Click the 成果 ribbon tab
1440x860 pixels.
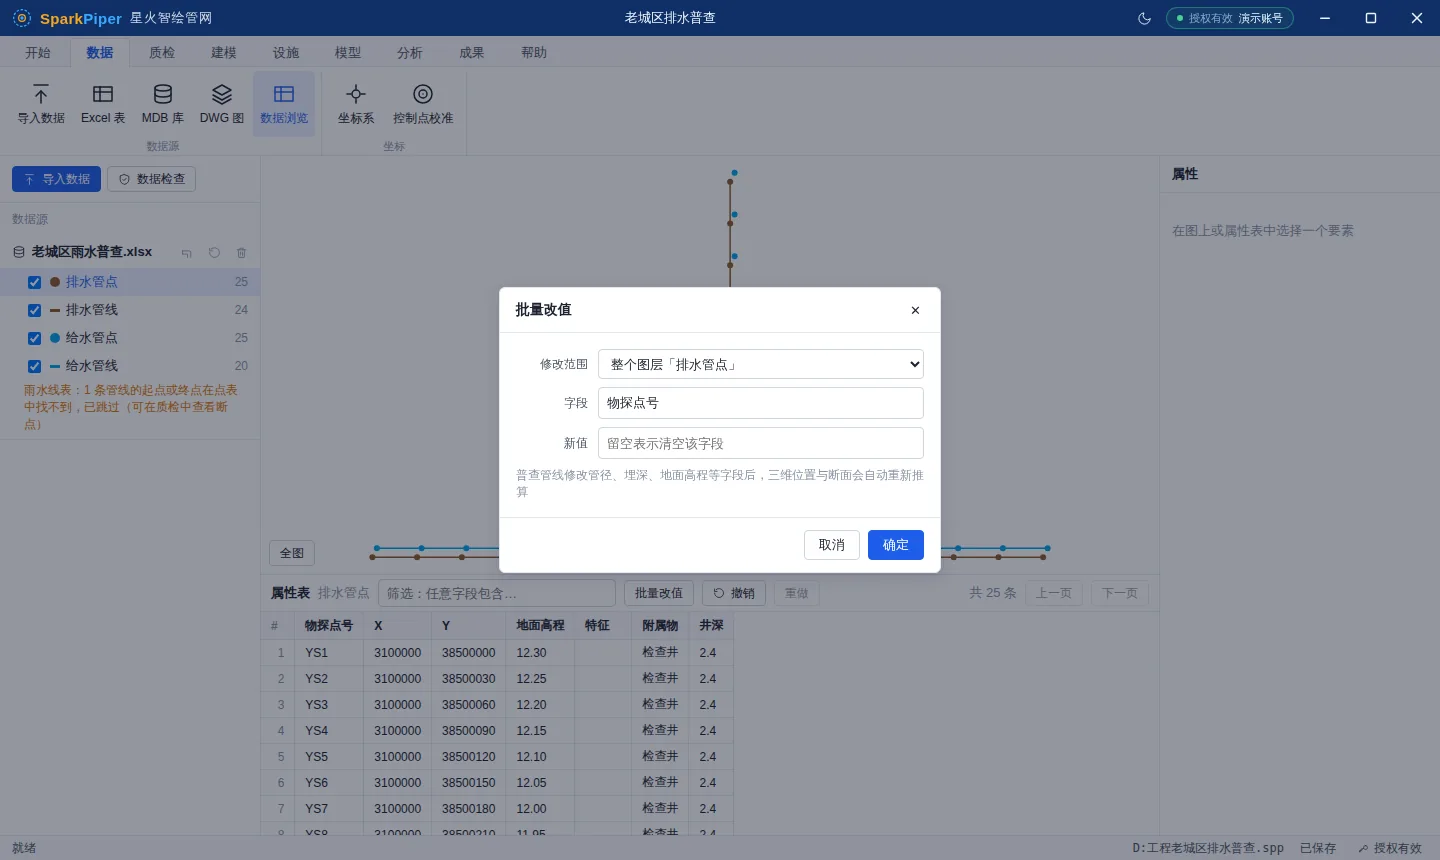pos(472,53)
